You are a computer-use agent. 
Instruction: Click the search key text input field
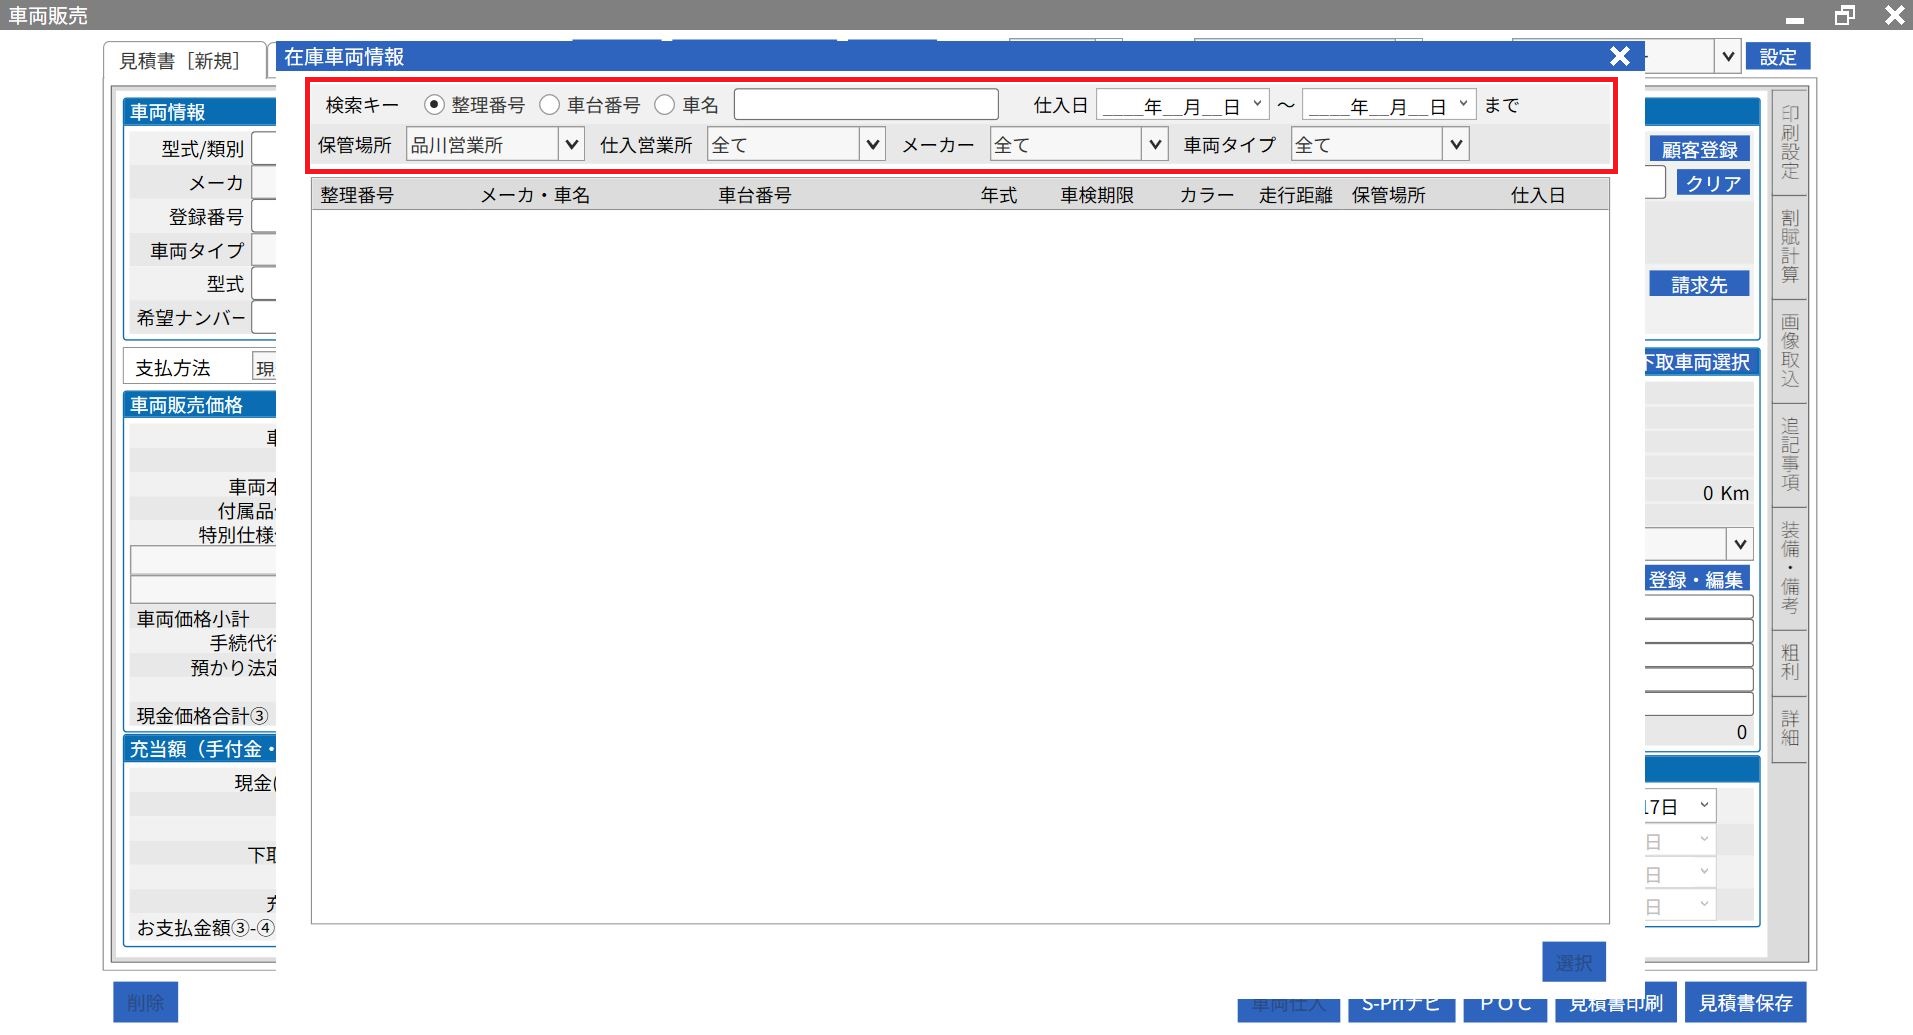865,105
